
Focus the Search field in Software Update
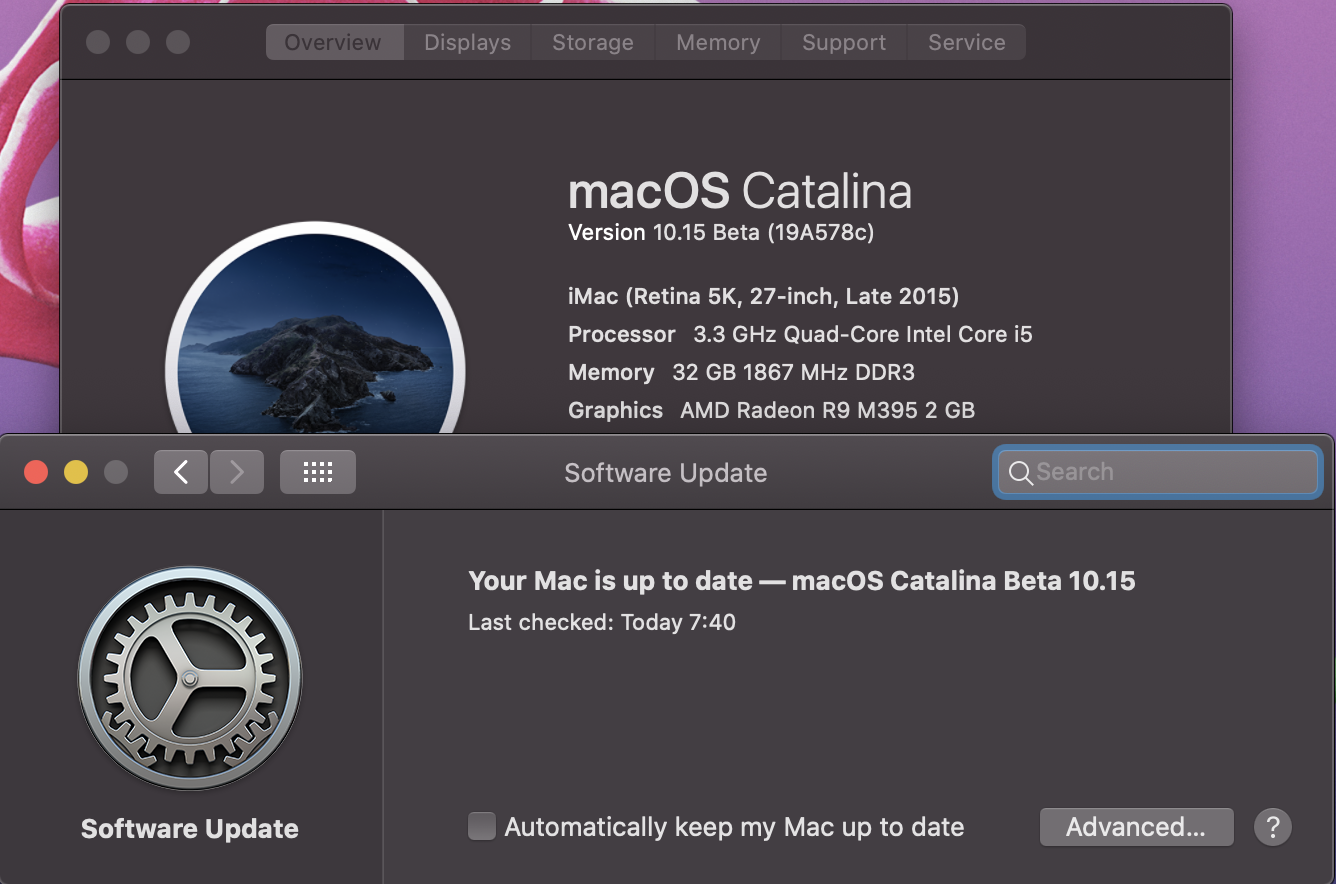(1157, 472)
